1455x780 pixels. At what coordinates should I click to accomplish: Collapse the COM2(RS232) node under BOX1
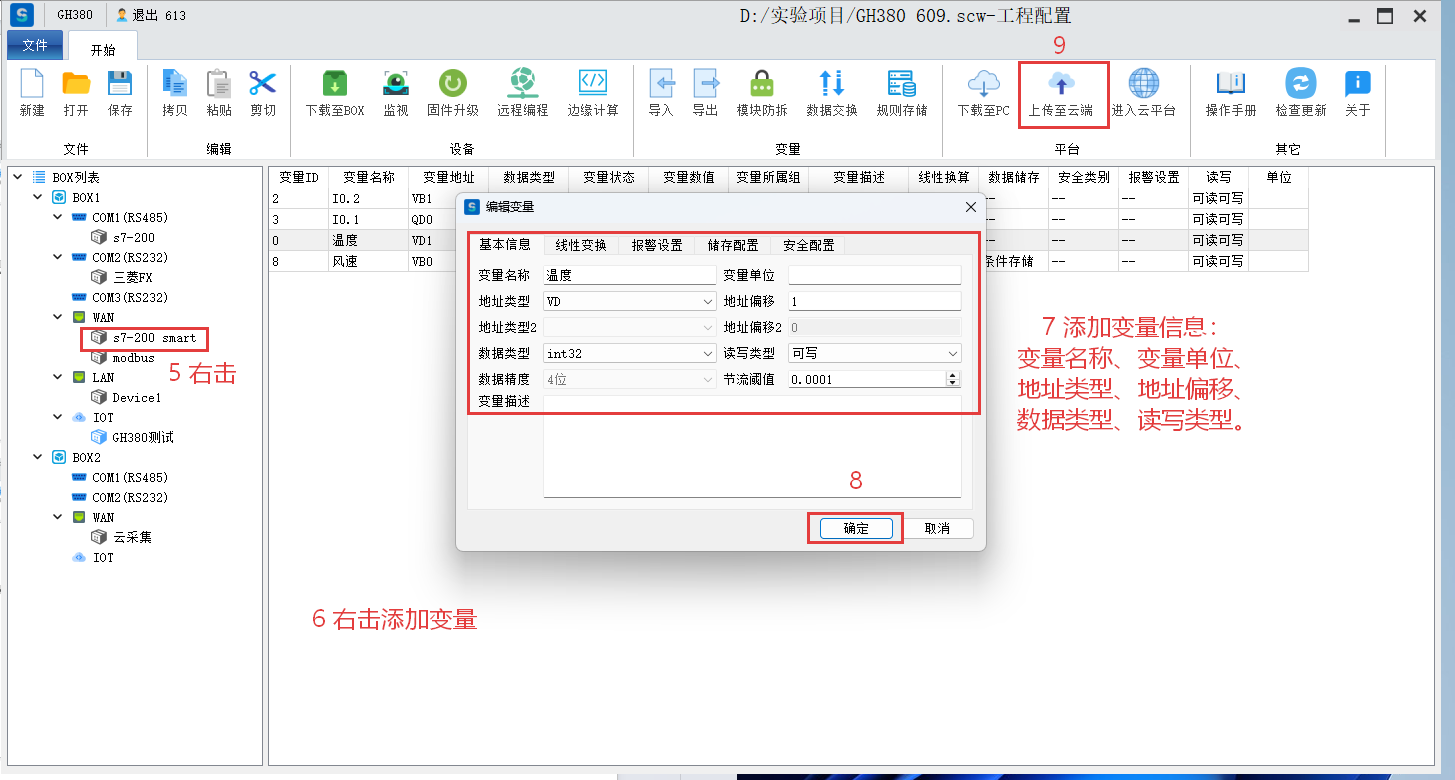point(57,257)
